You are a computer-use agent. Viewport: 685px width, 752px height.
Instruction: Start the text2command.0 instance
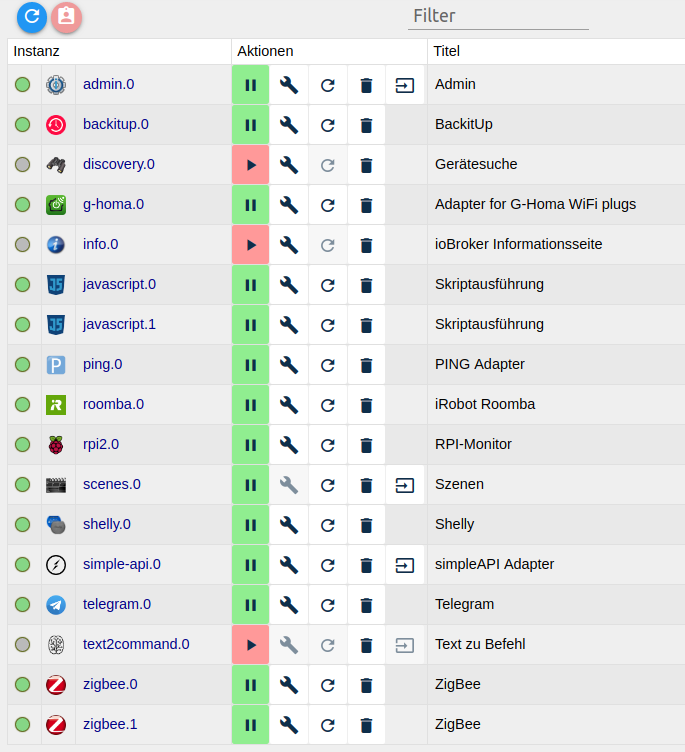point(250,645)
